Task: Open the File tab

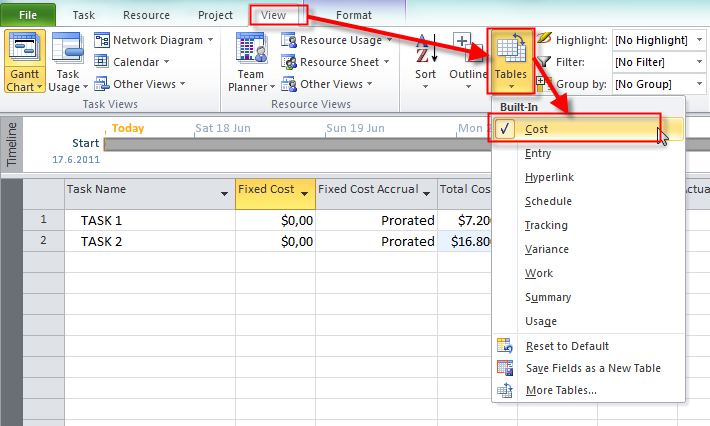Action: pos(28,15)
